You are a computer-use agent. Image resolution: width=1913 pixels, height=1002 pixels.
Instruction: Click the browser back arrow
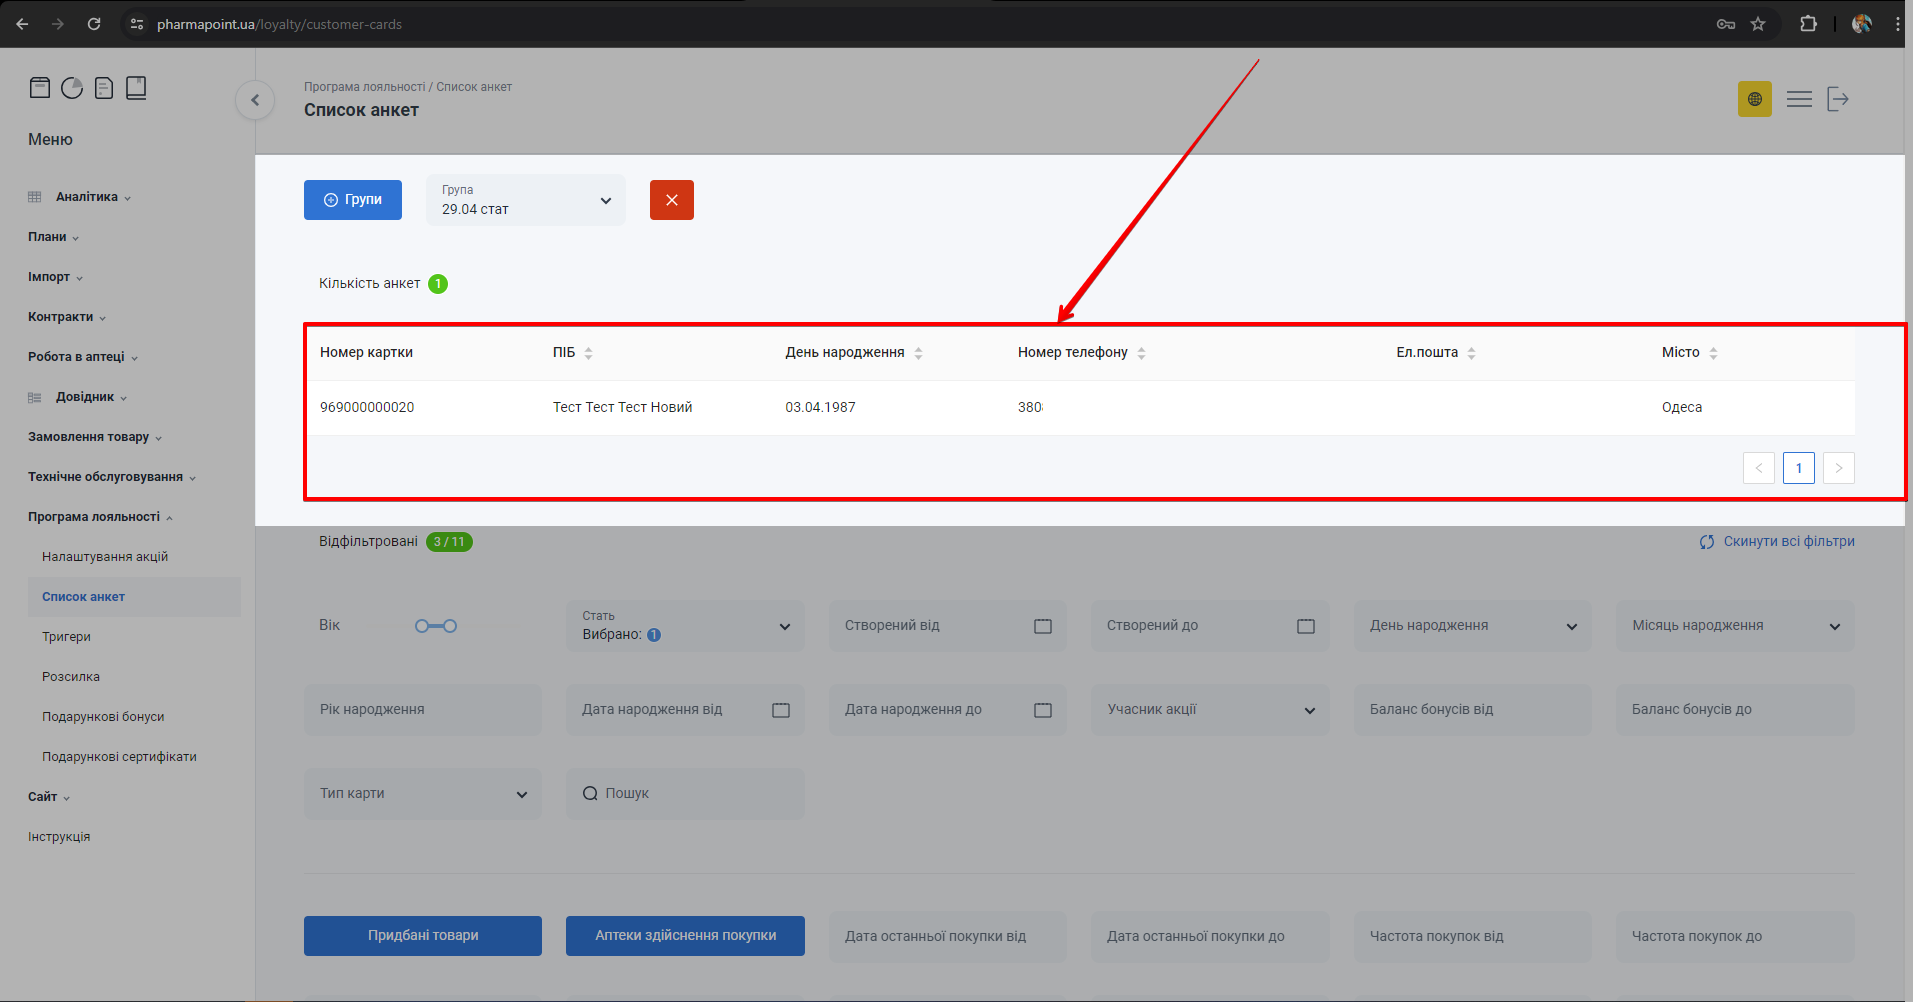(22, 24)
